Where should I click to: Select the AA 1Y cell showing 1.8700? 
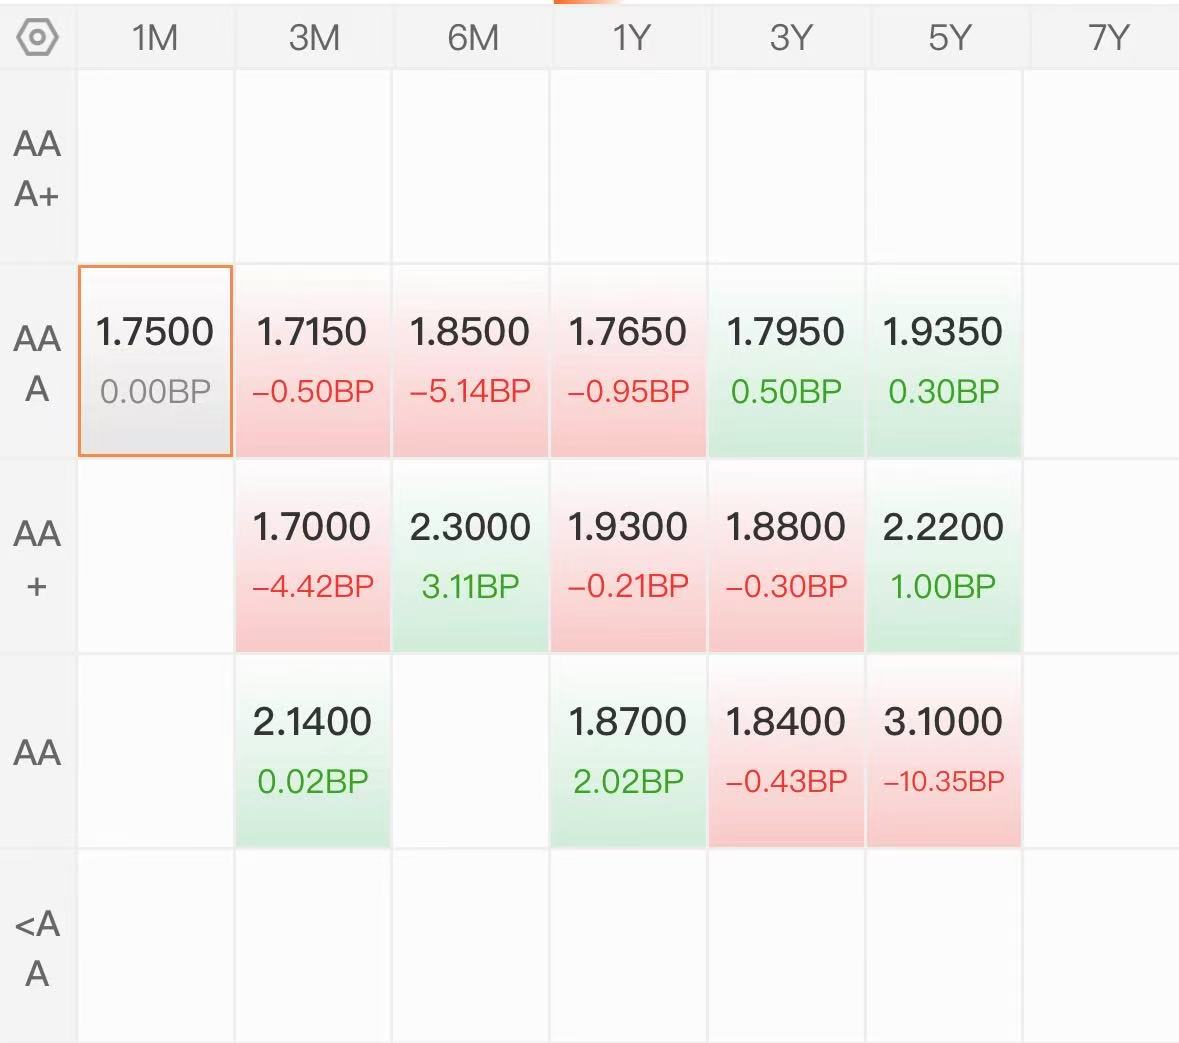[628, 750]
